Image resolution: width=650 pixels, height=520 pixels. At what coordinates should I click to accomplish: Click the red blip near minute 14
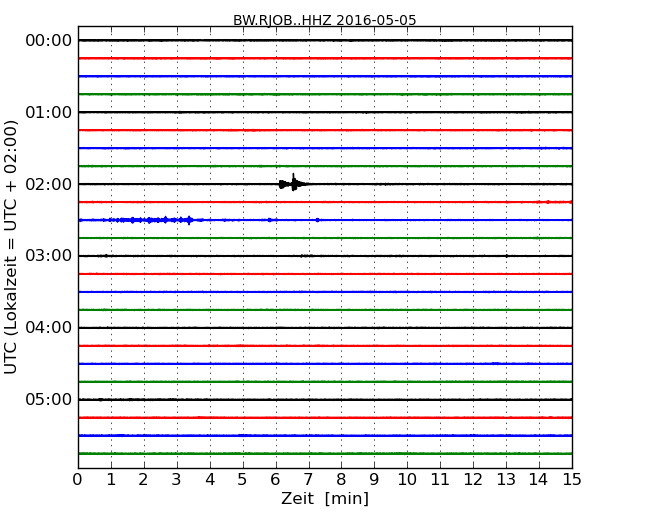click(x=548, y=202)
